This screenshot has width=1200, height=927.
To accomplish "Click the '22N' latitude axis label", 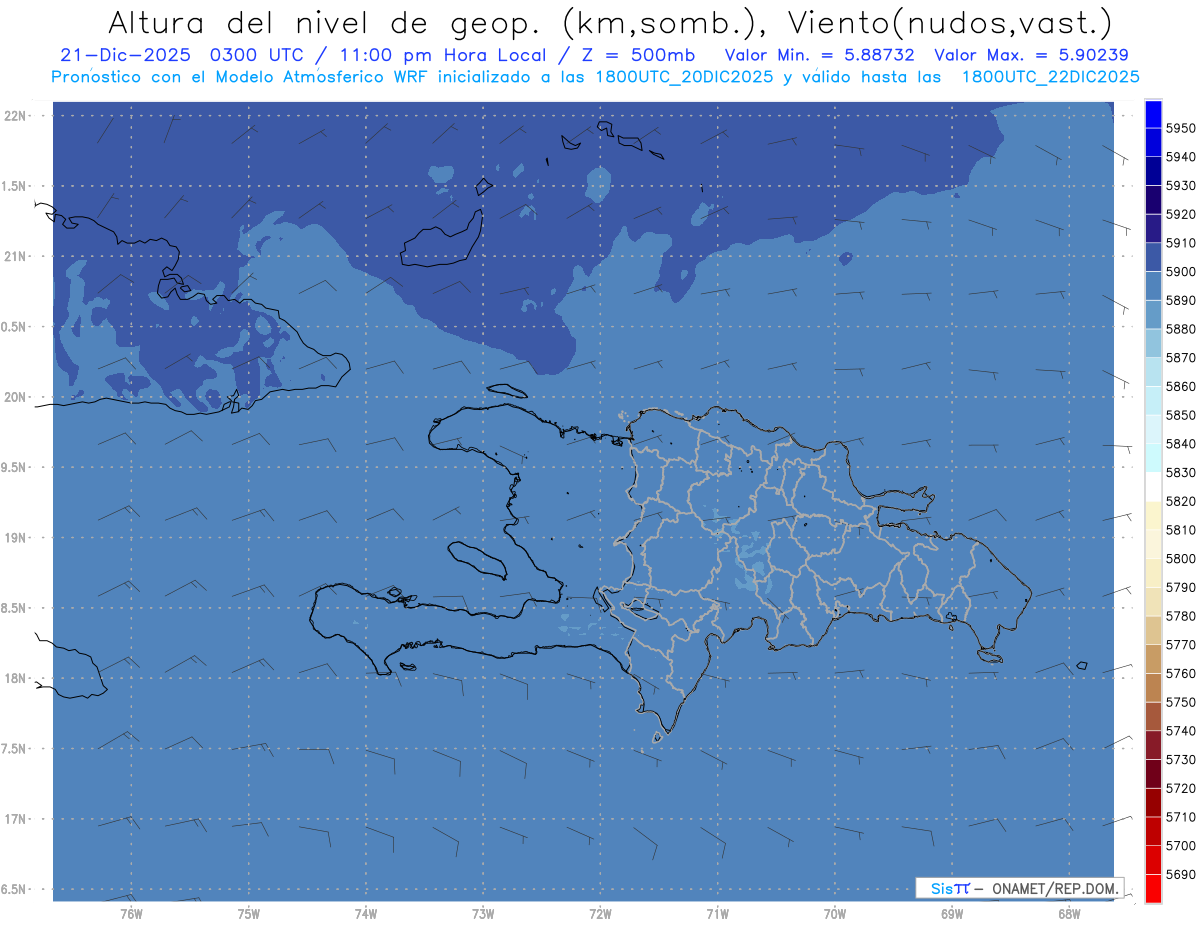I will 14,115.
